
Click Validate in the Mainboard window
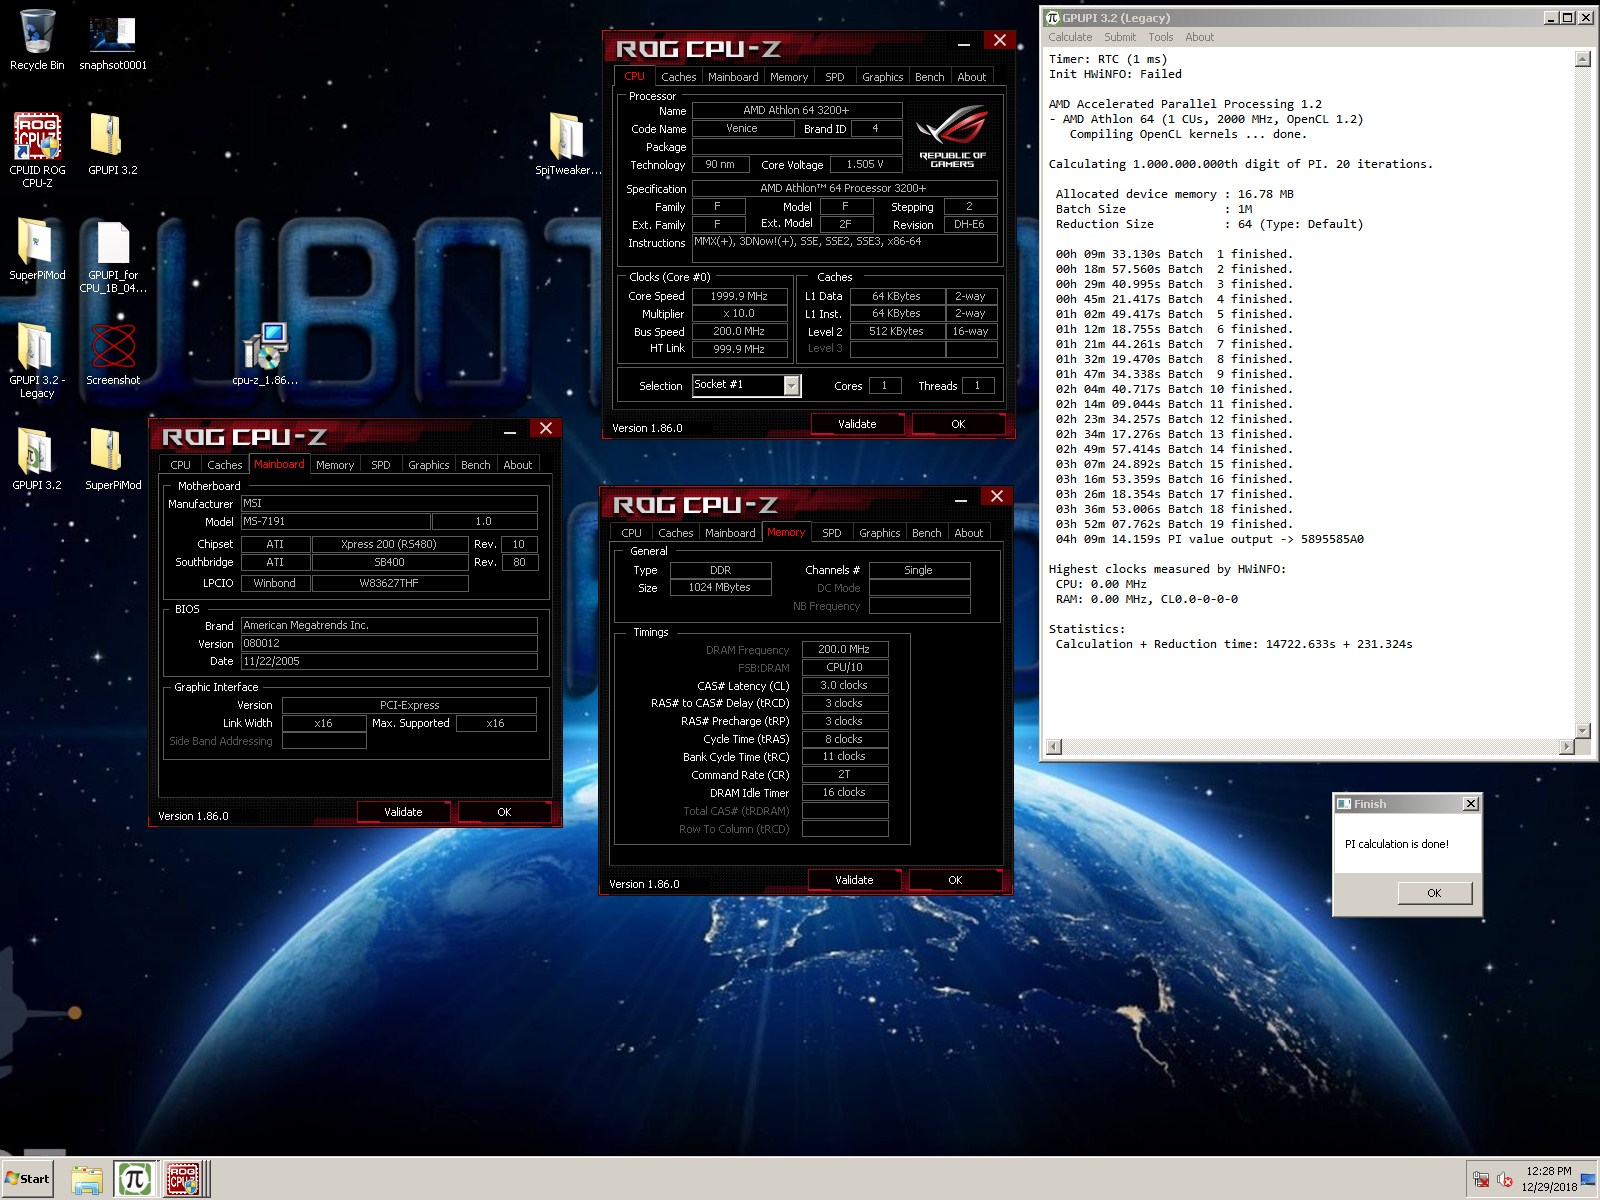tap(403, 812)
